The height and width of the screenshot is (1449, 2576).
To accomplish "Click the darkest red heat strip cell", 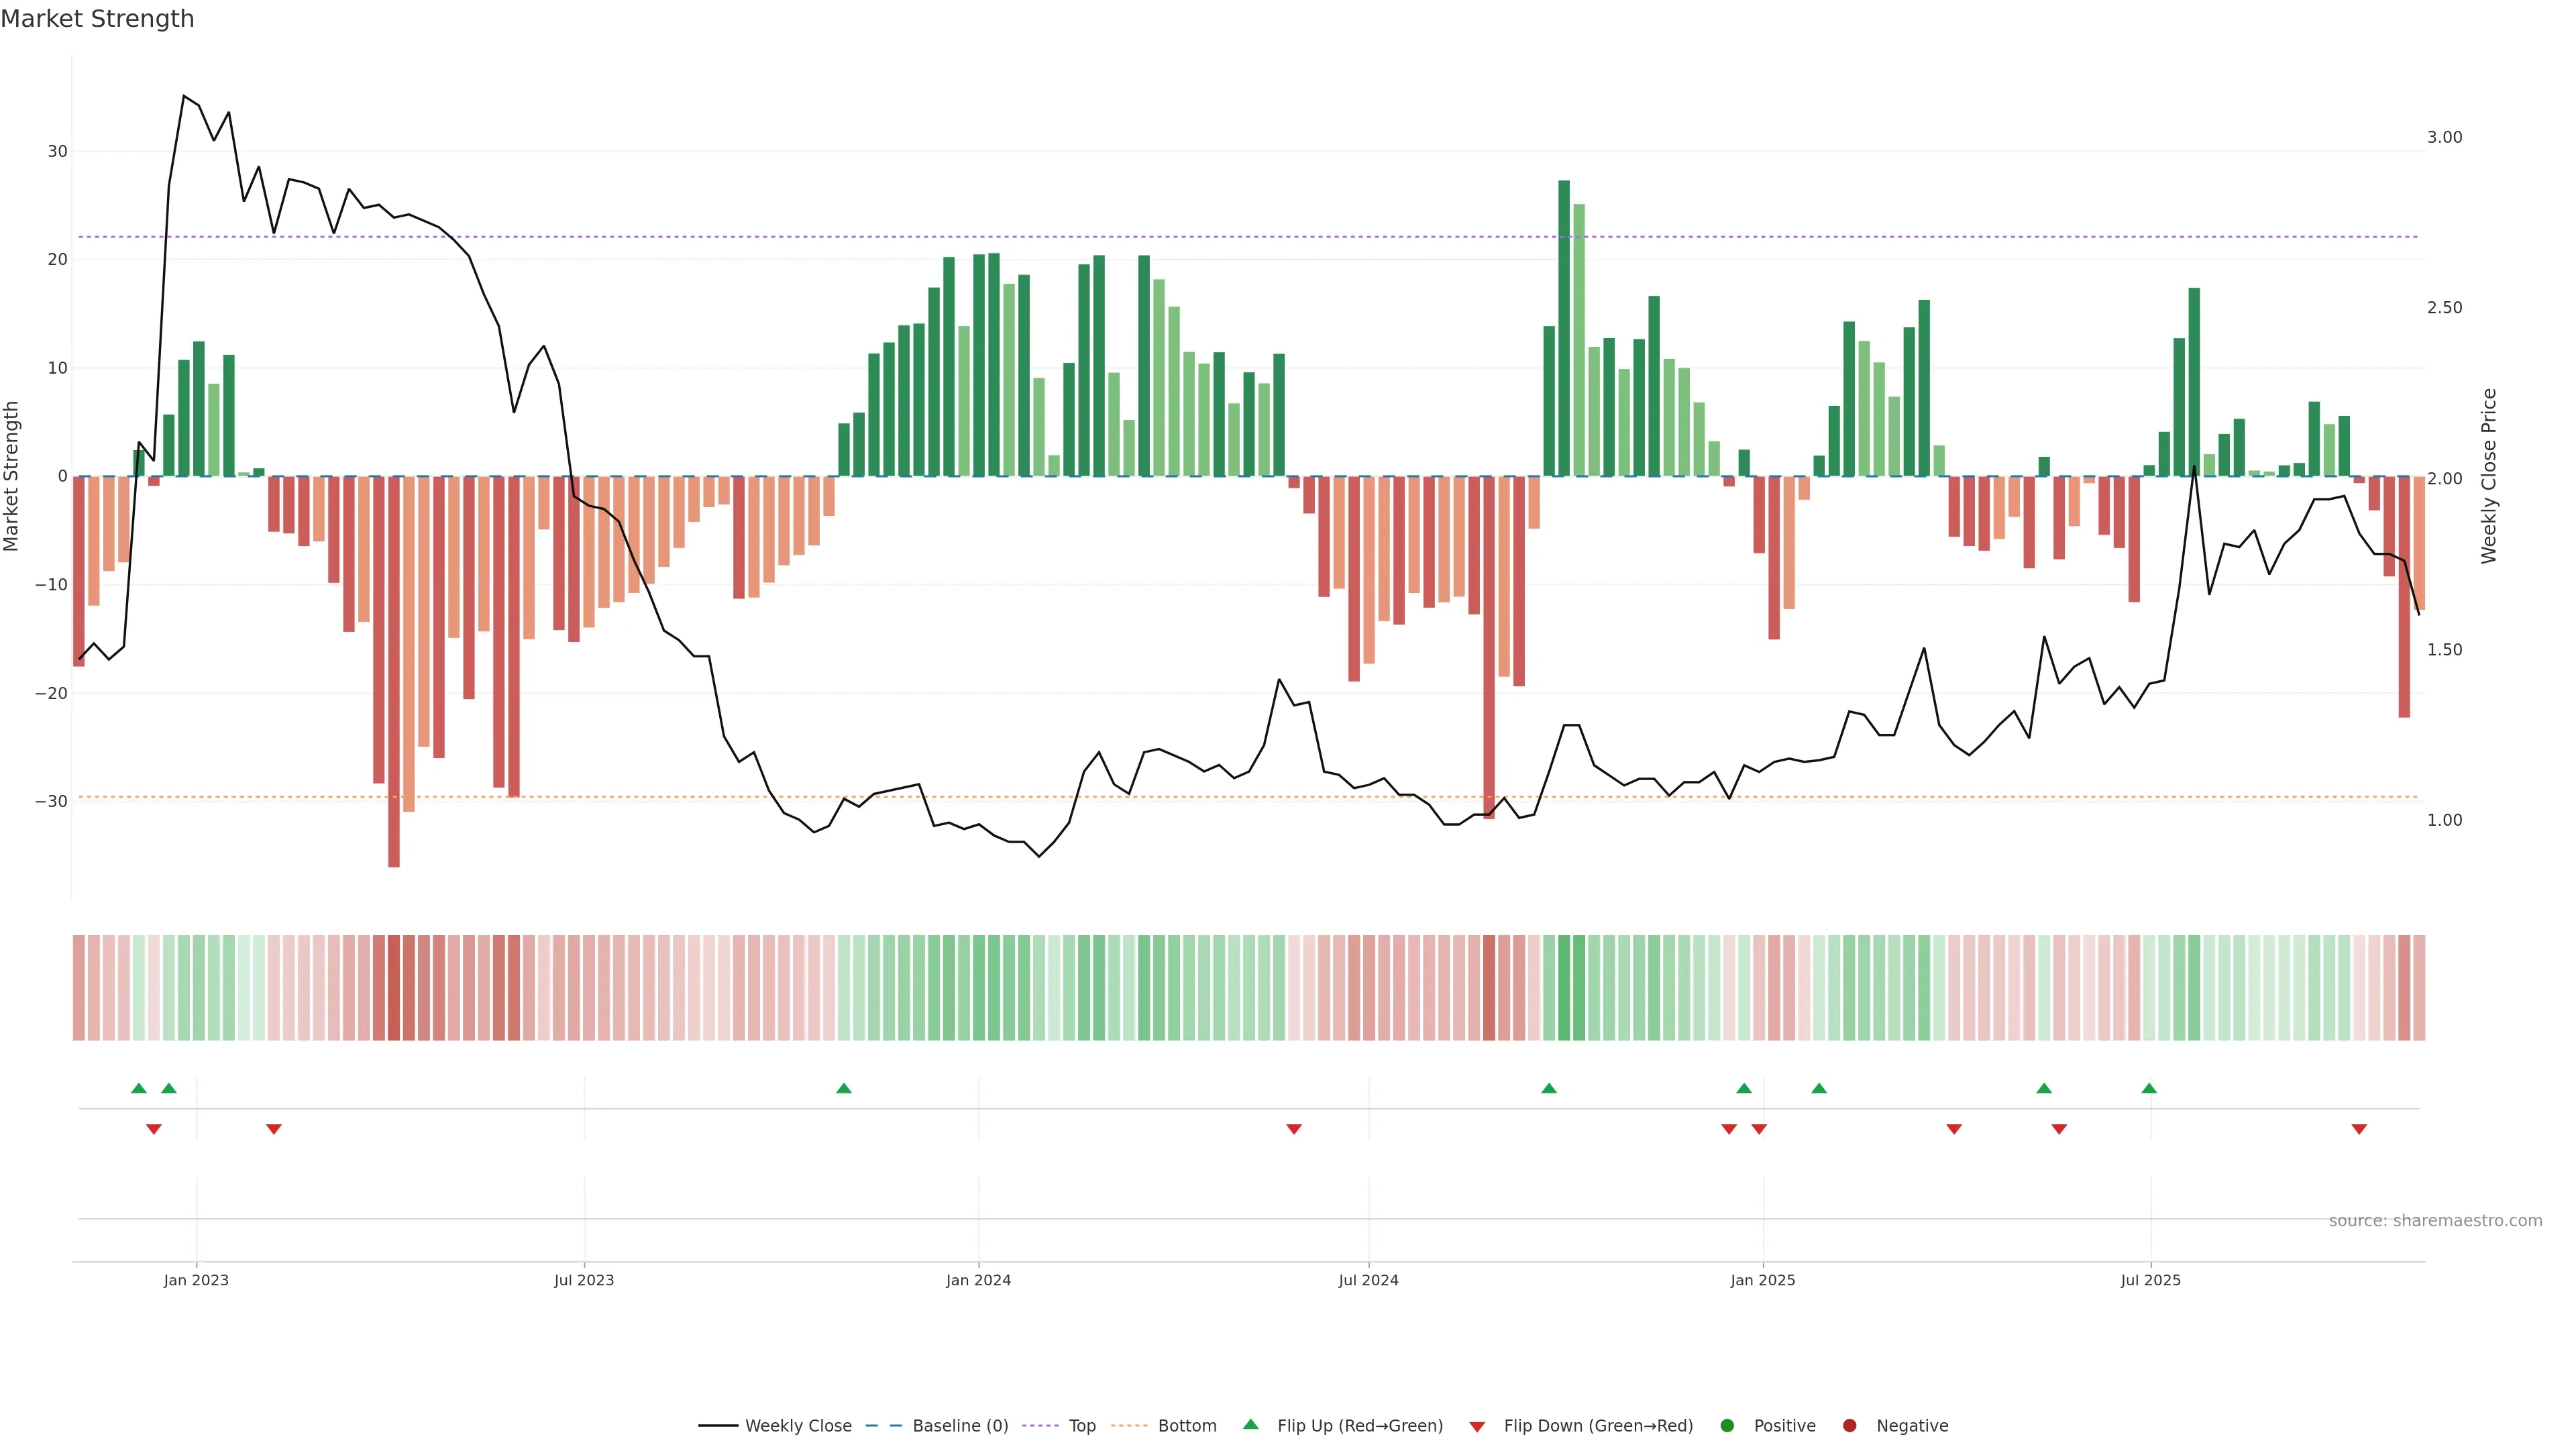I will click(x=394, y=988).
